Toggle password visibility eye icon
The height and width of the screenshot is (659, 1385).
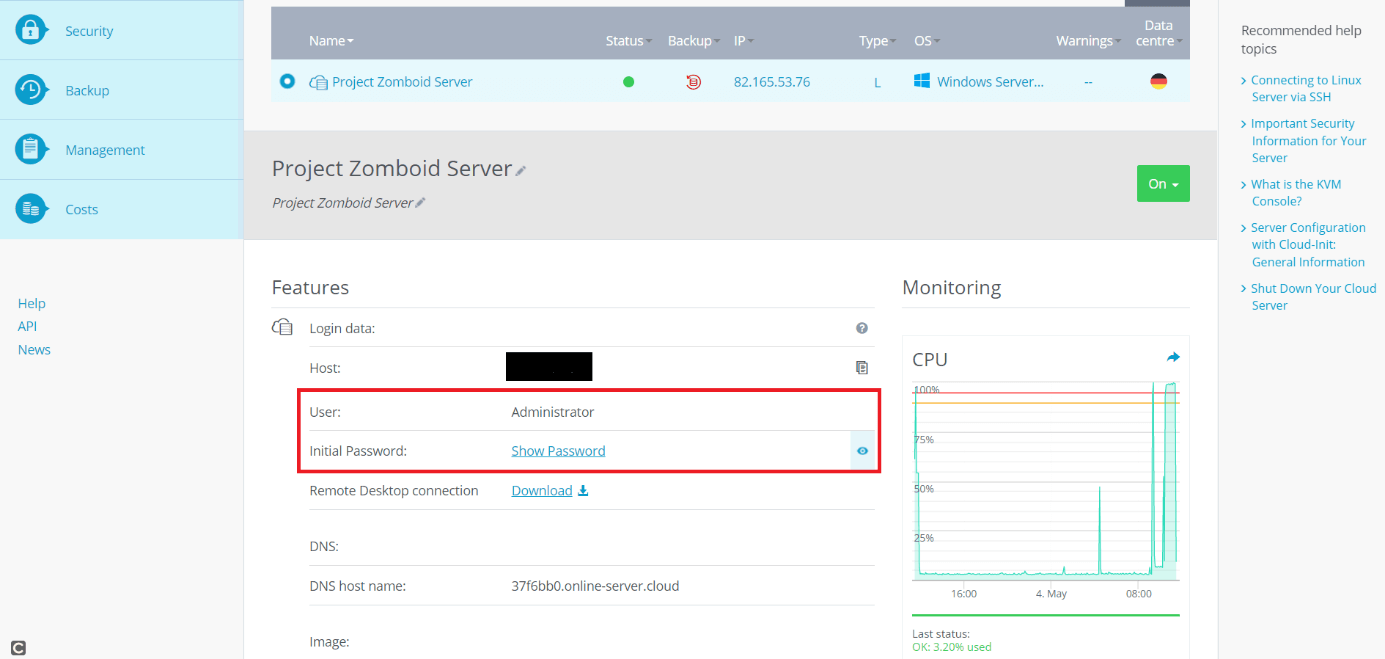pos(862,451)
